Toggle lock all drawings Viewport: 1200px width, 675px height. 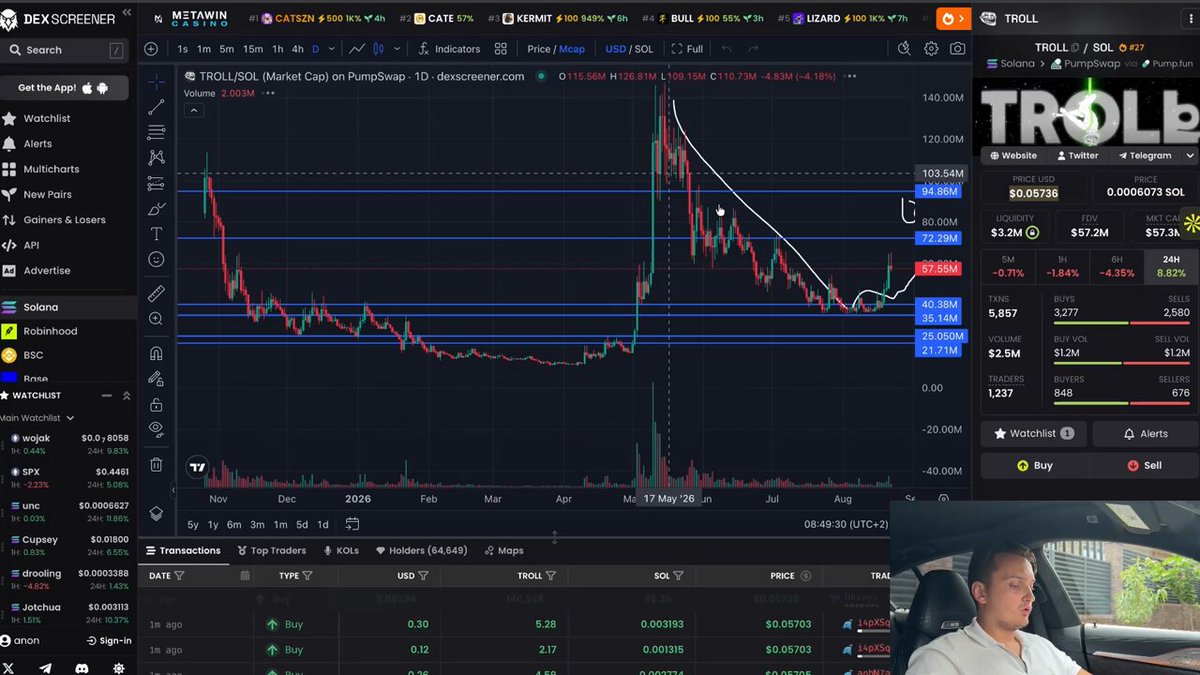[x=156, y=405]
